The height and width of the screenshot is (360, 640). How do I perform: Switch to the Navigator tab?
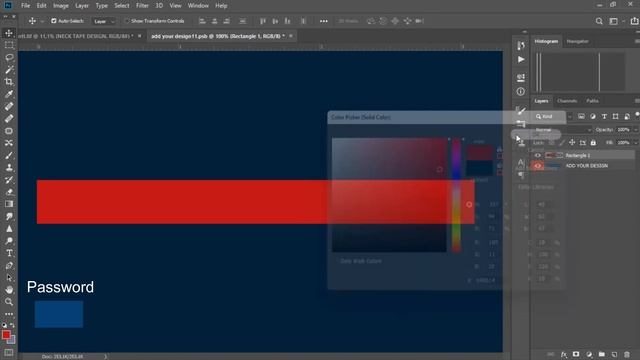point(578,41)
